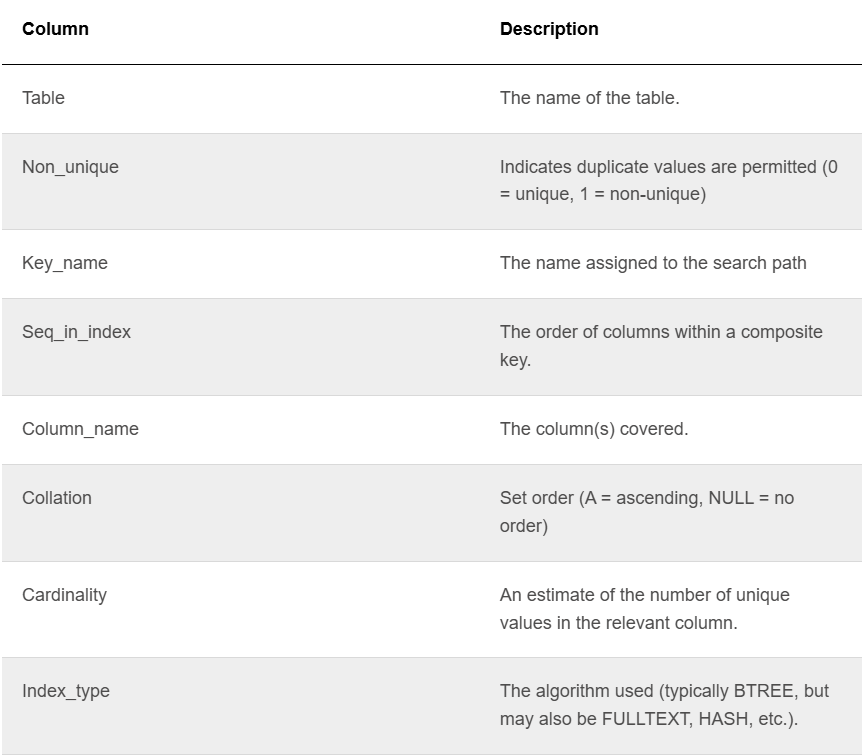Click the Description header cell
Image resolution: width=865 pixels, height=755 pixels.
pos(549,29)
